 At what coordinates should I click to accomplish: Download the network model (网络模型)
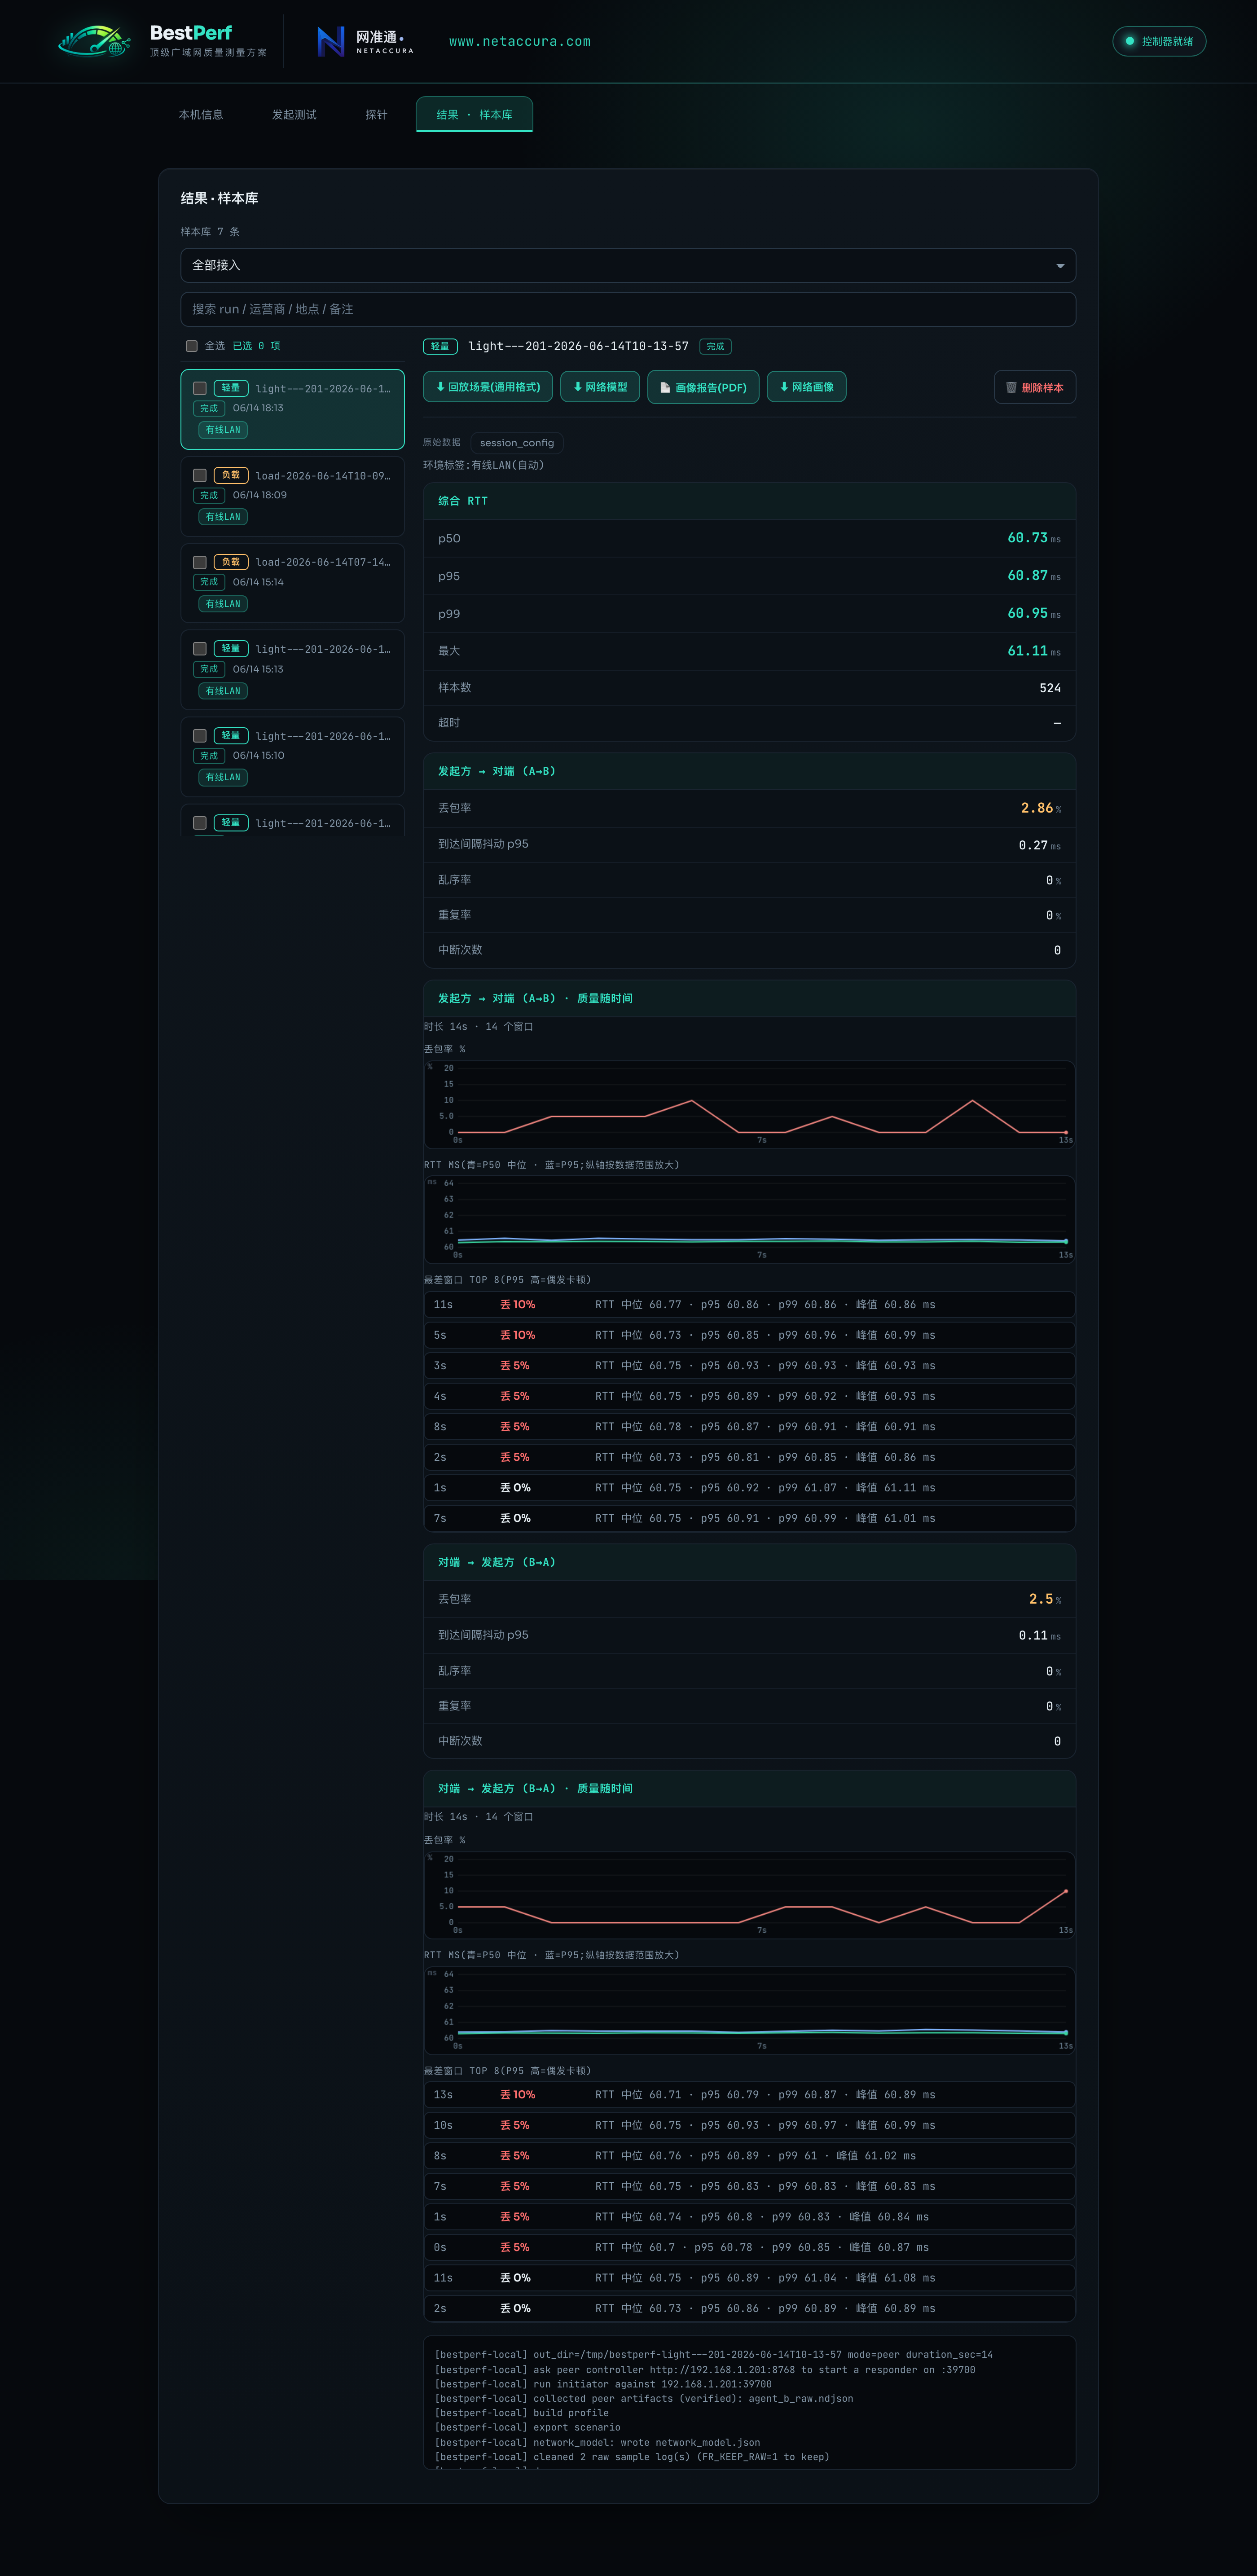tap(600, 387)
